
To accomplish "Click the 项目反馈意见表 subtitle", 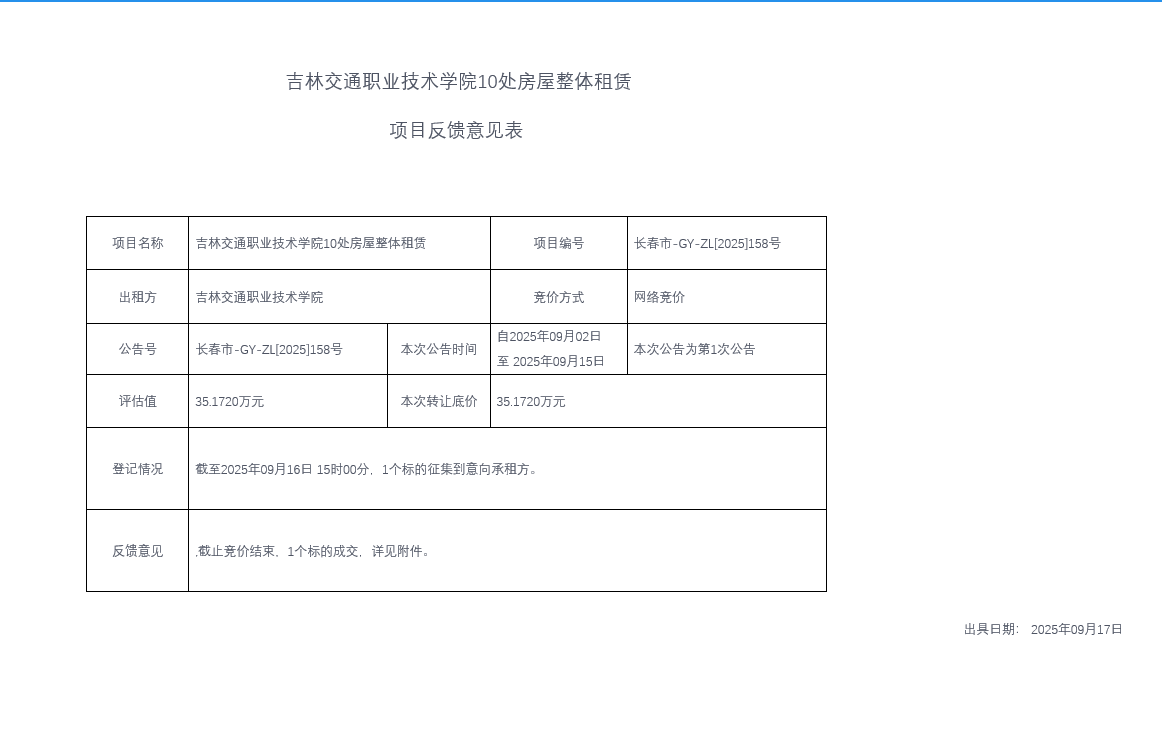I will click(x=456, y=131).
